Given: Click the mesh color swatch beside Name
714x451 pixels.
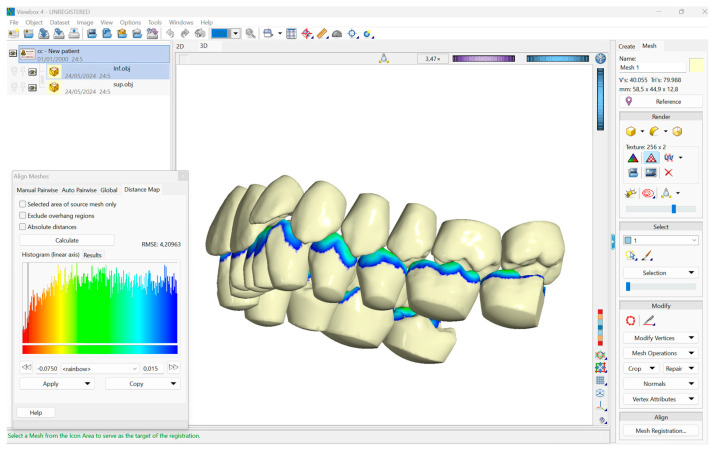Looking at the screenshot, I should point(696,65).
